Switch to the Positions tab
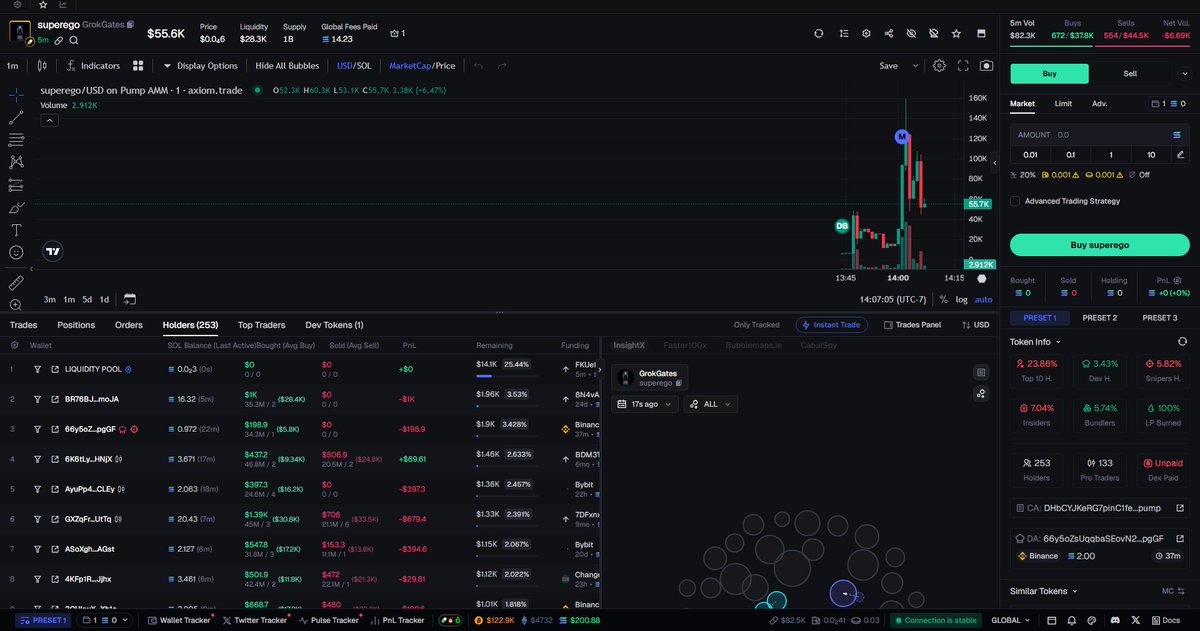The image size is (1200, 631). tap(76, 325)
